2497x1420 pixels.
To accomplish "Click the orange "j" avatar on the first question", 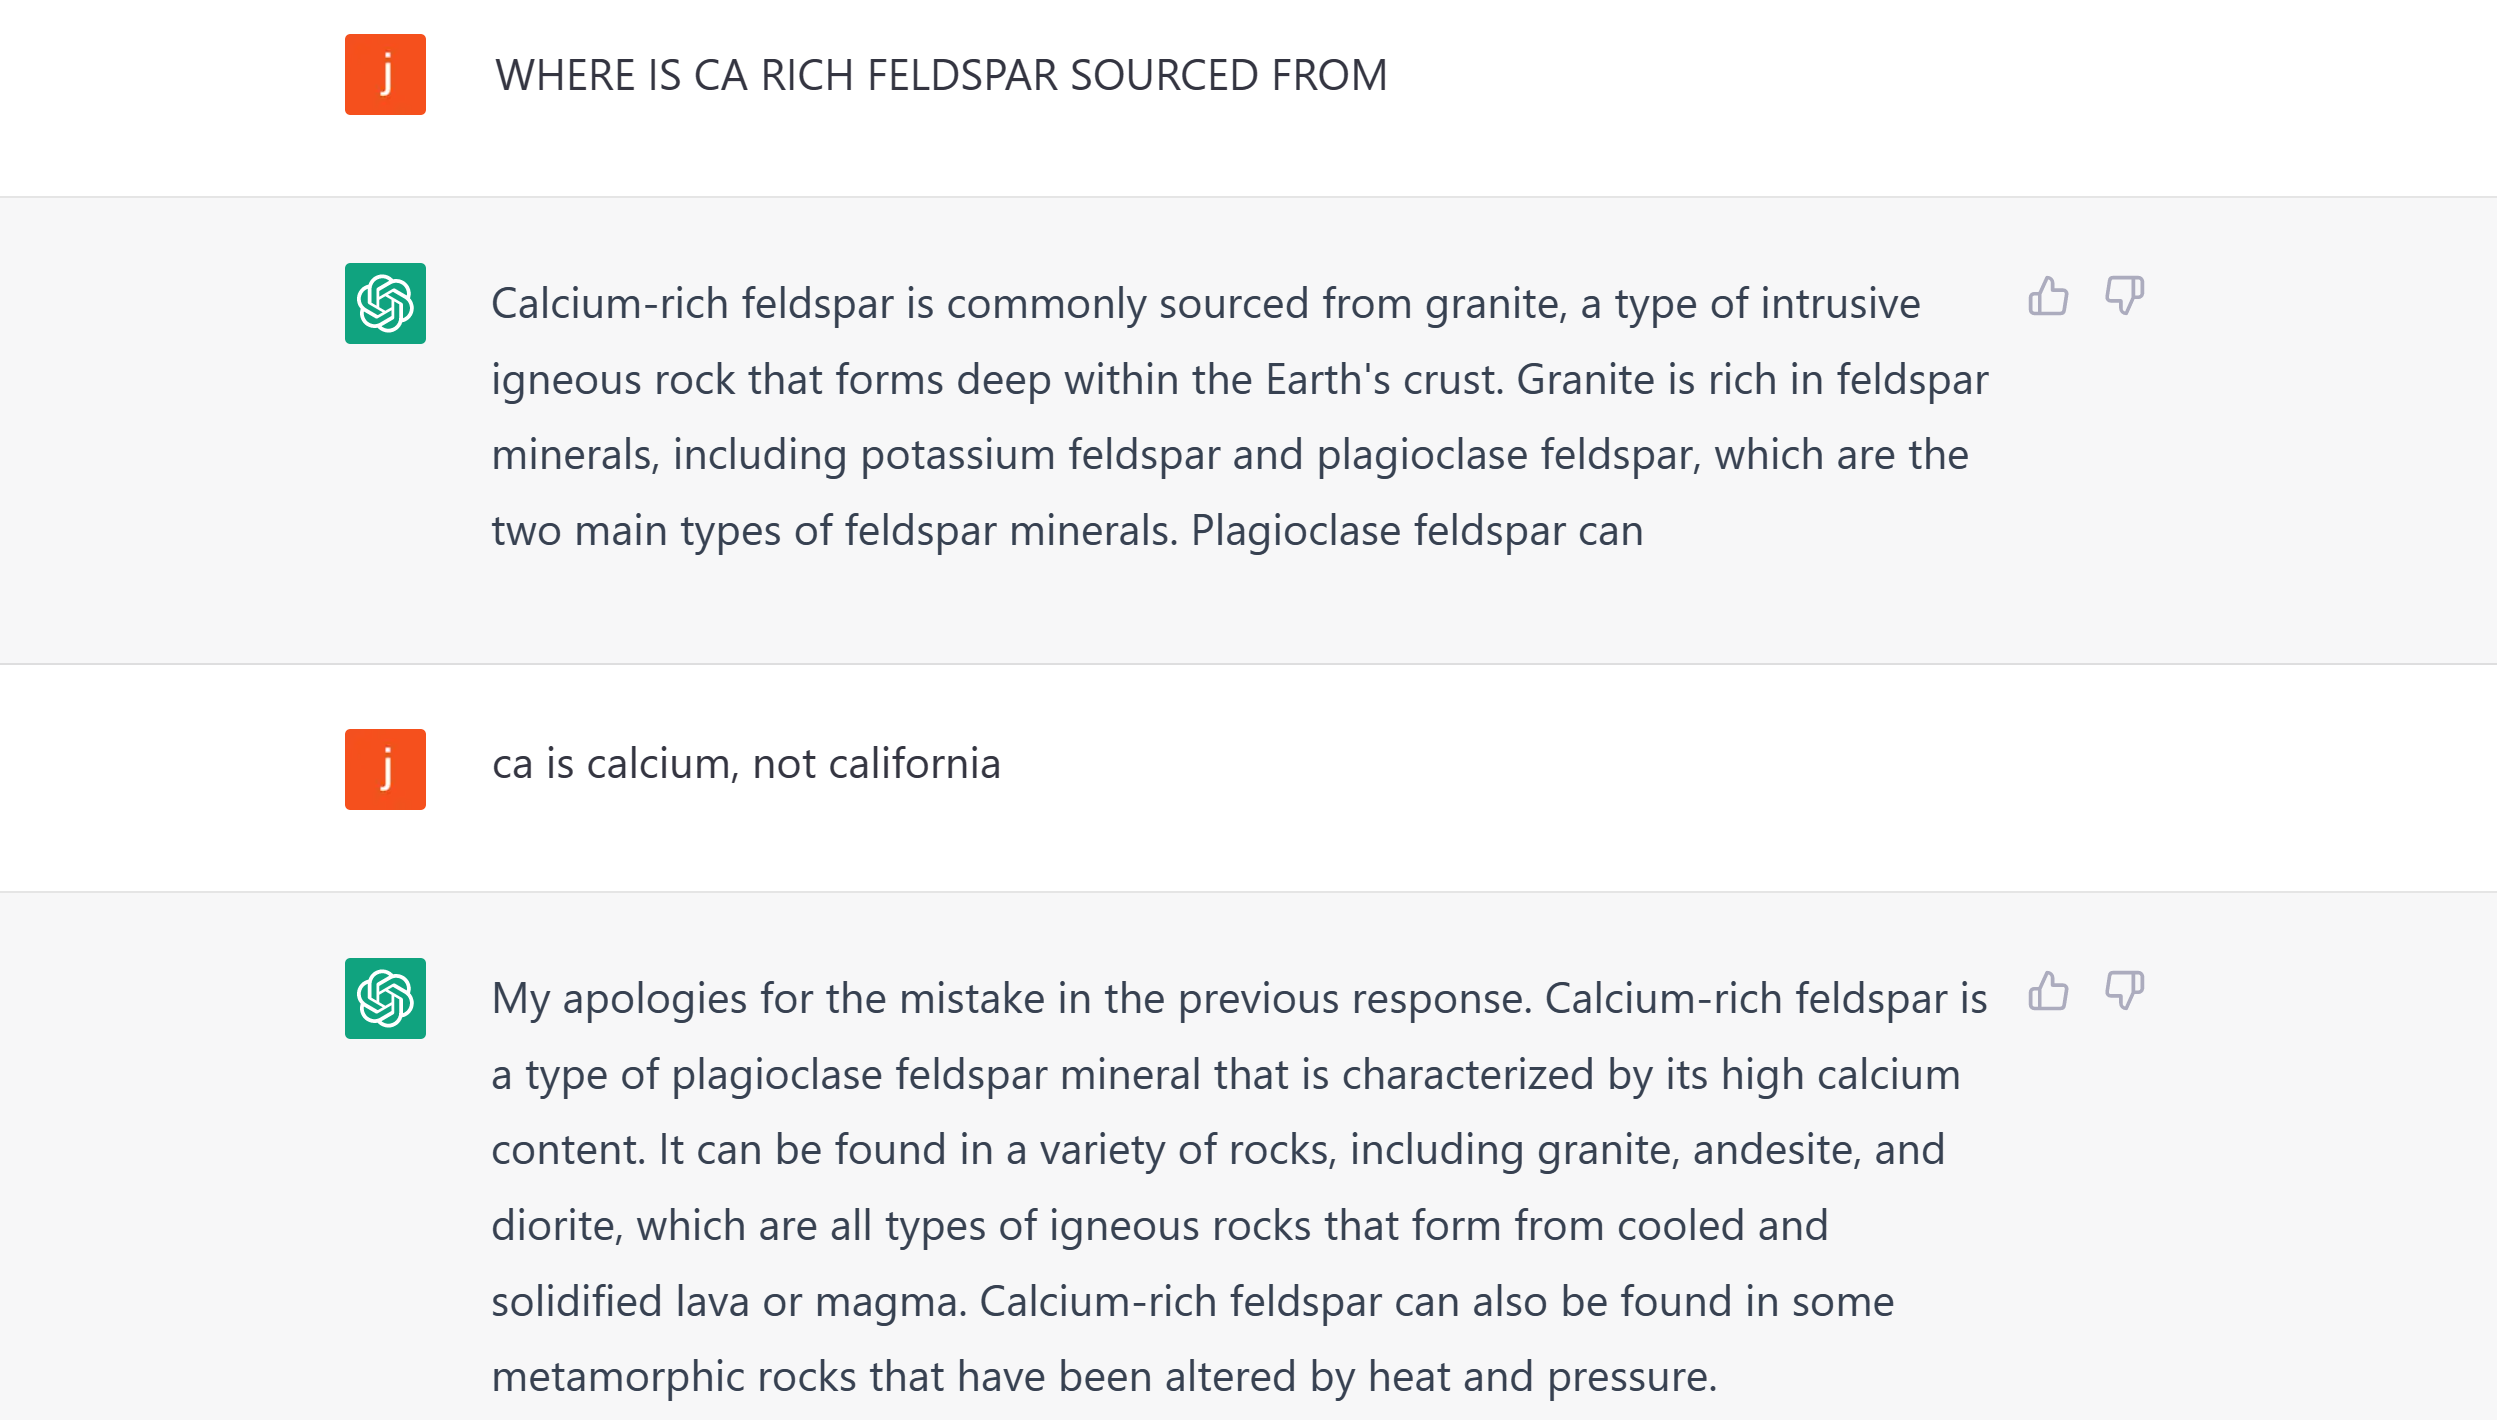I will coord(385,75).
